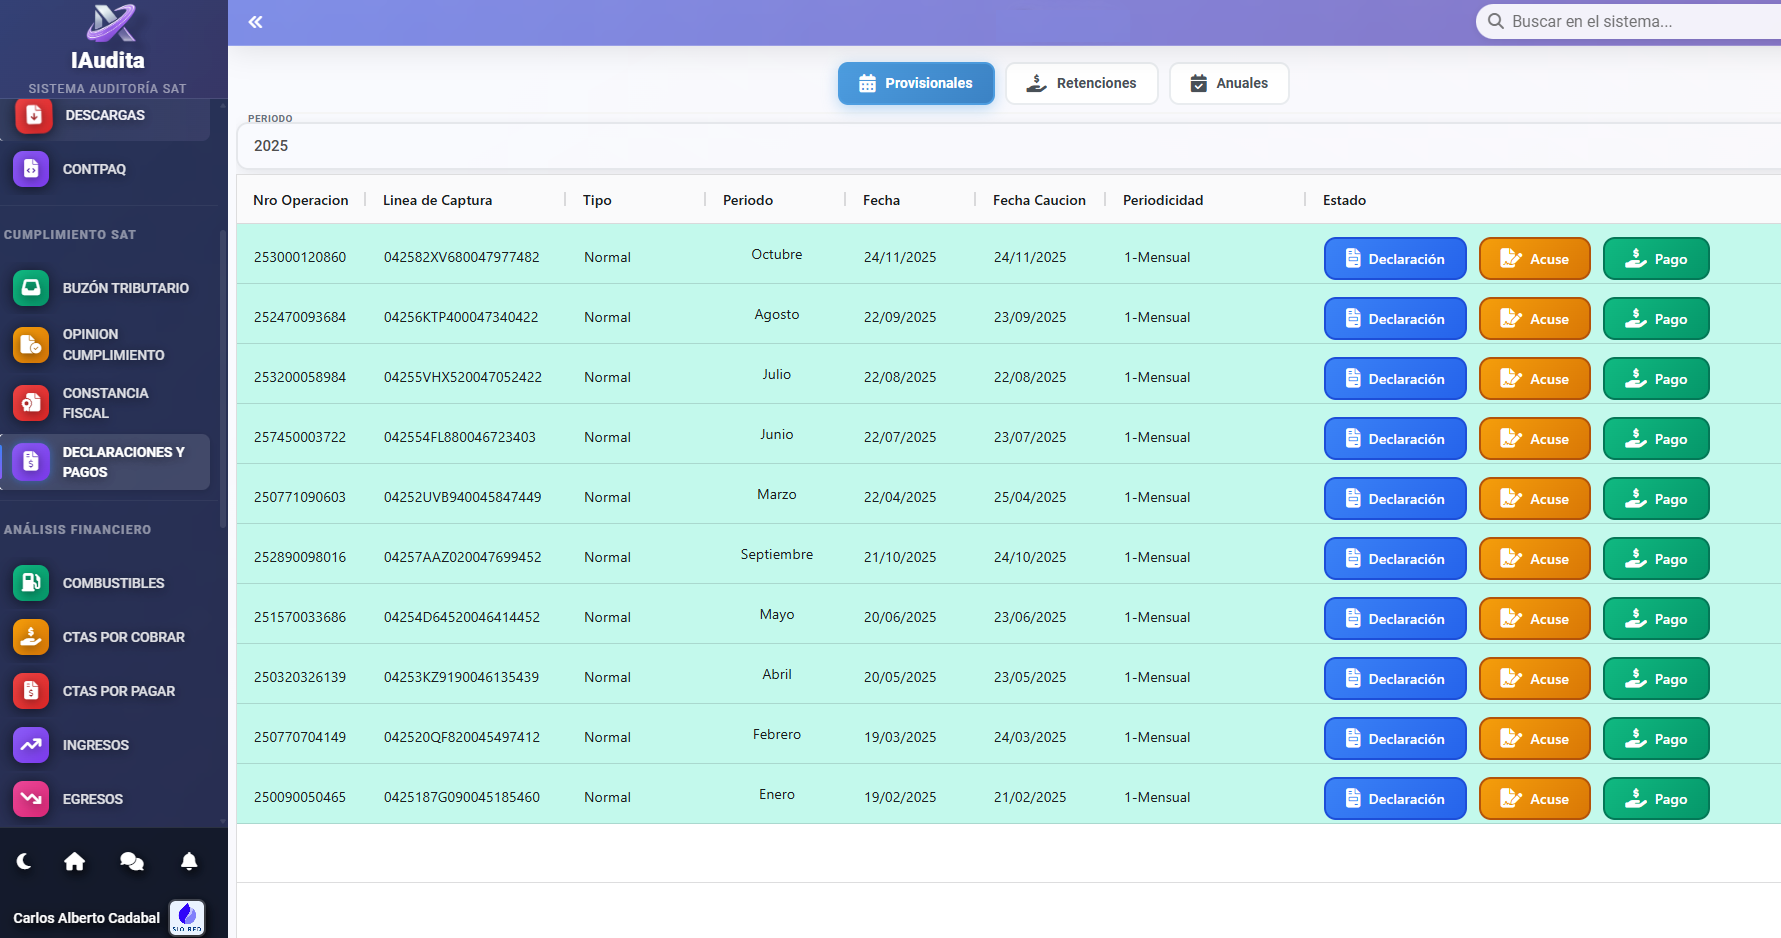The image size is (1781, 938).
Task: Go to home via house icon
Action: [x=75, y=861]
